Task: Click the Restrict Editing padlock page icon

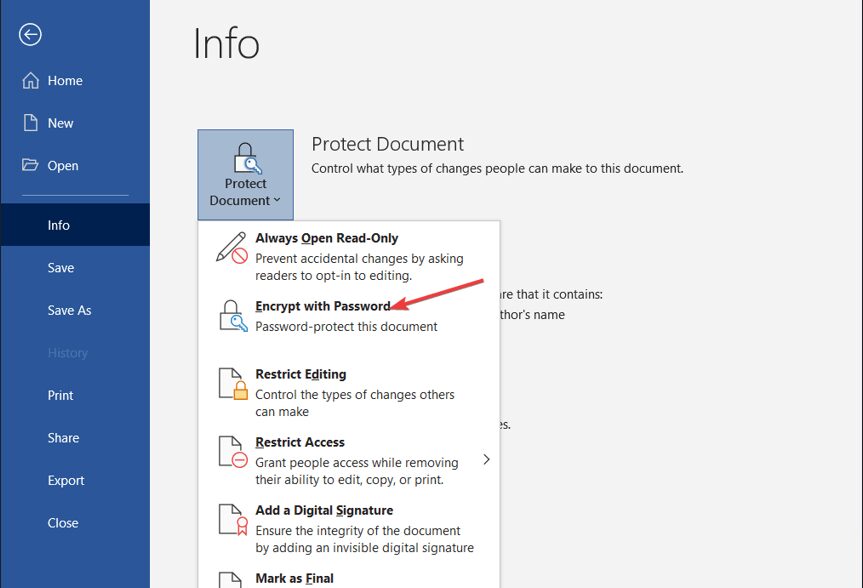Action: [x=232, y=384]
